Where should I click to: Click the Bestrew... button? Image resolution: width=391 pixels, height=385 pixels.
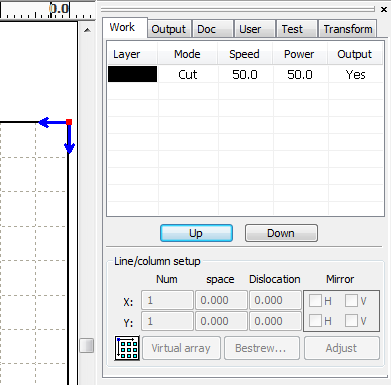pos(262,348)
